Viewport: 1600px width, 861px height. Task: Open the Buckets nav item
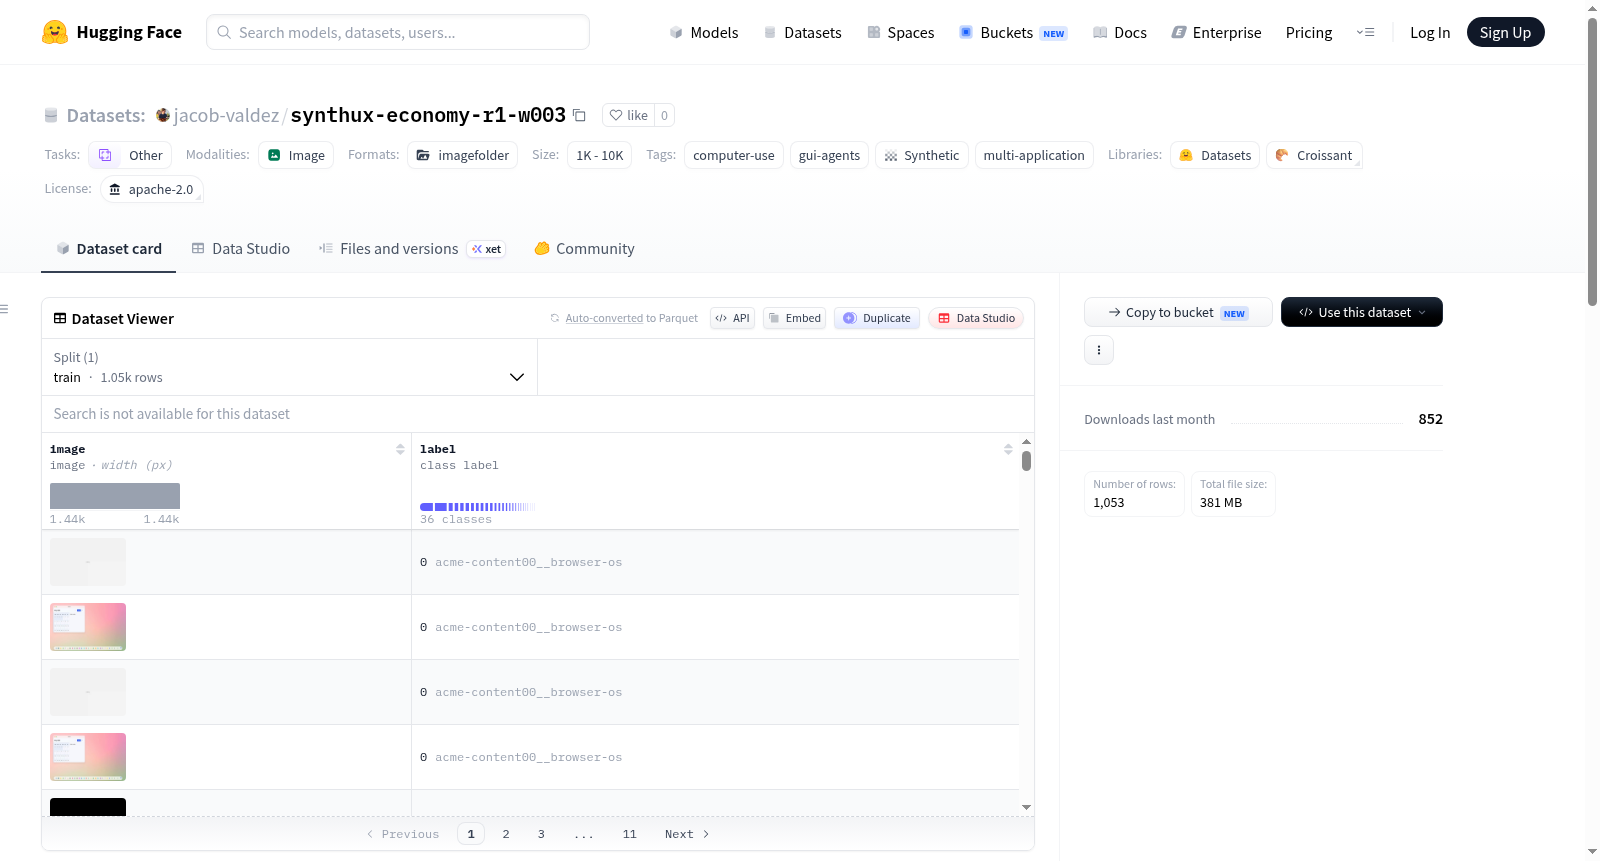tap(1013, 32)
